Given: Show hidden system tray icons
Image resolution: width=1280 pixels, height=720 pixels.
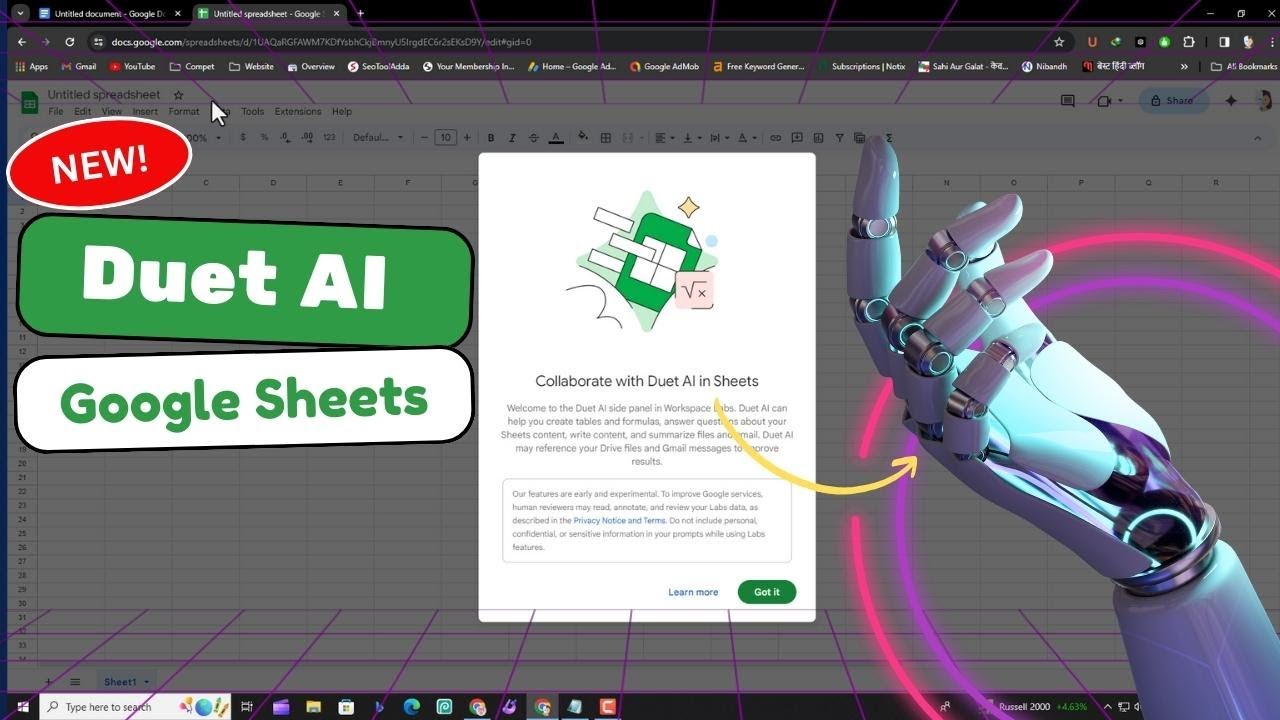Looking at the screenshot, I should coord(1107,707).
